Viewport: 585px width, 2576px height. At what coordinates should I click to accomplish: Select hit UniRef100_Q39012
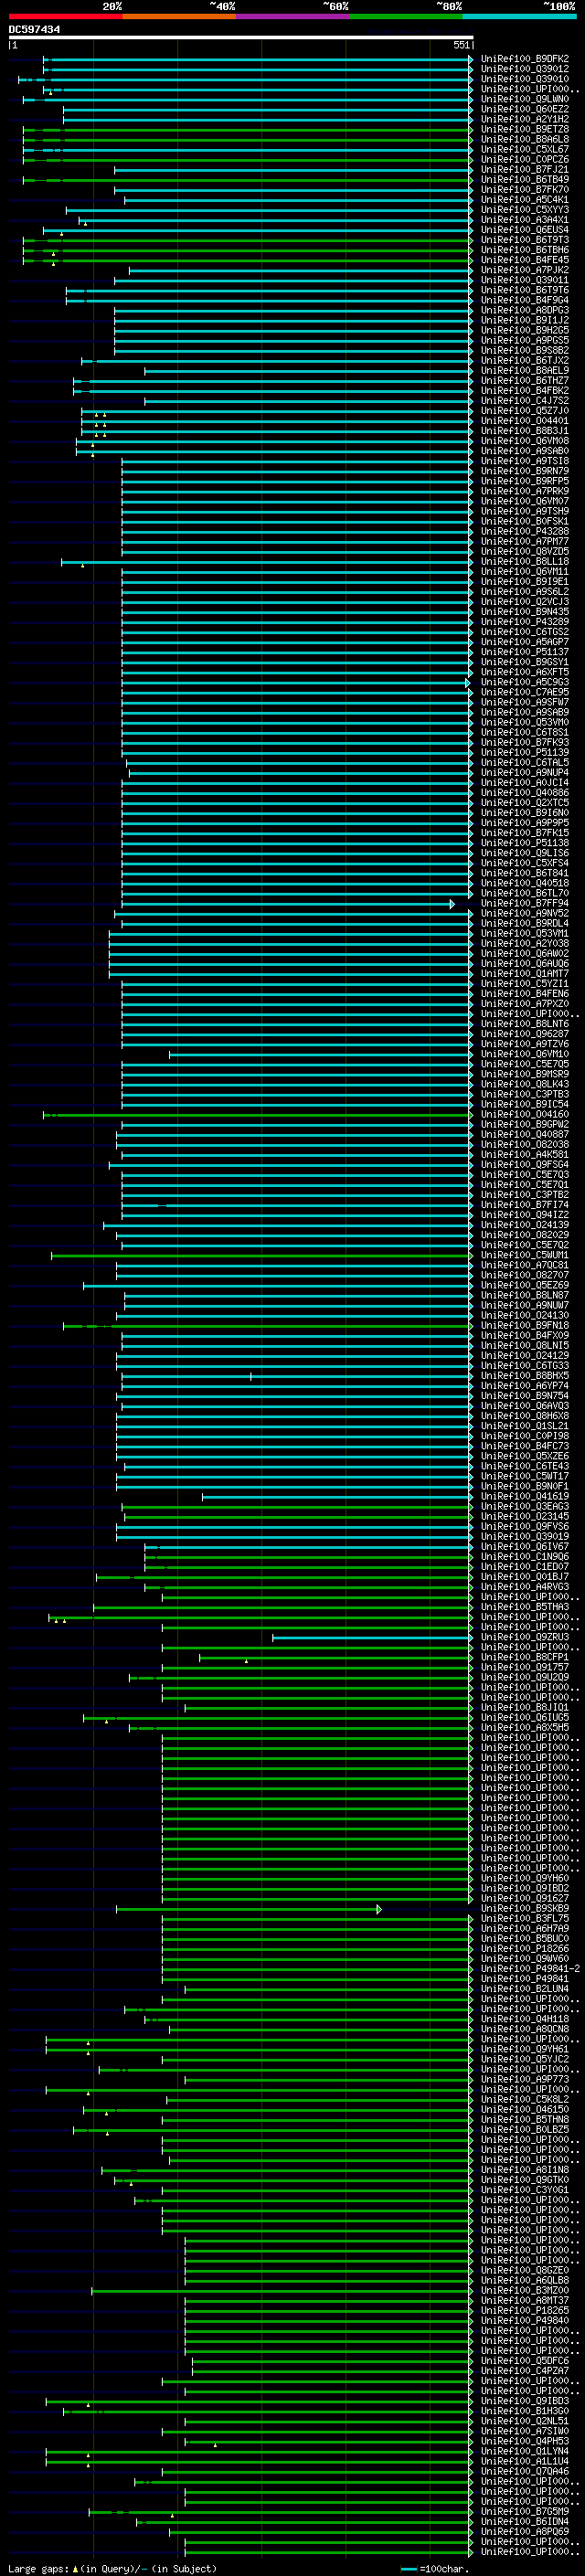click(x=525, y=69)
